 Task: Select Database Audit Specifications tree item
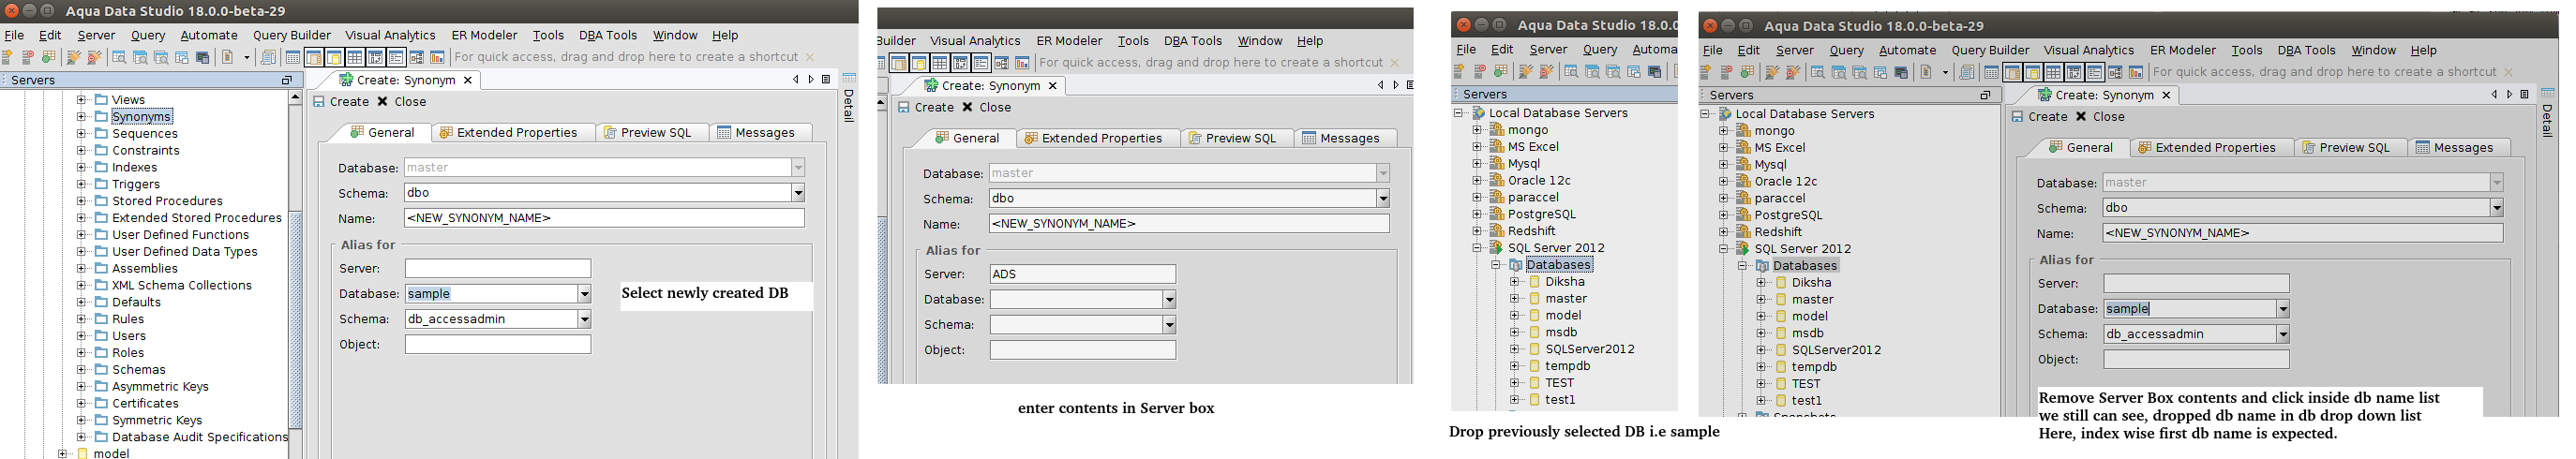coord(199,437)
